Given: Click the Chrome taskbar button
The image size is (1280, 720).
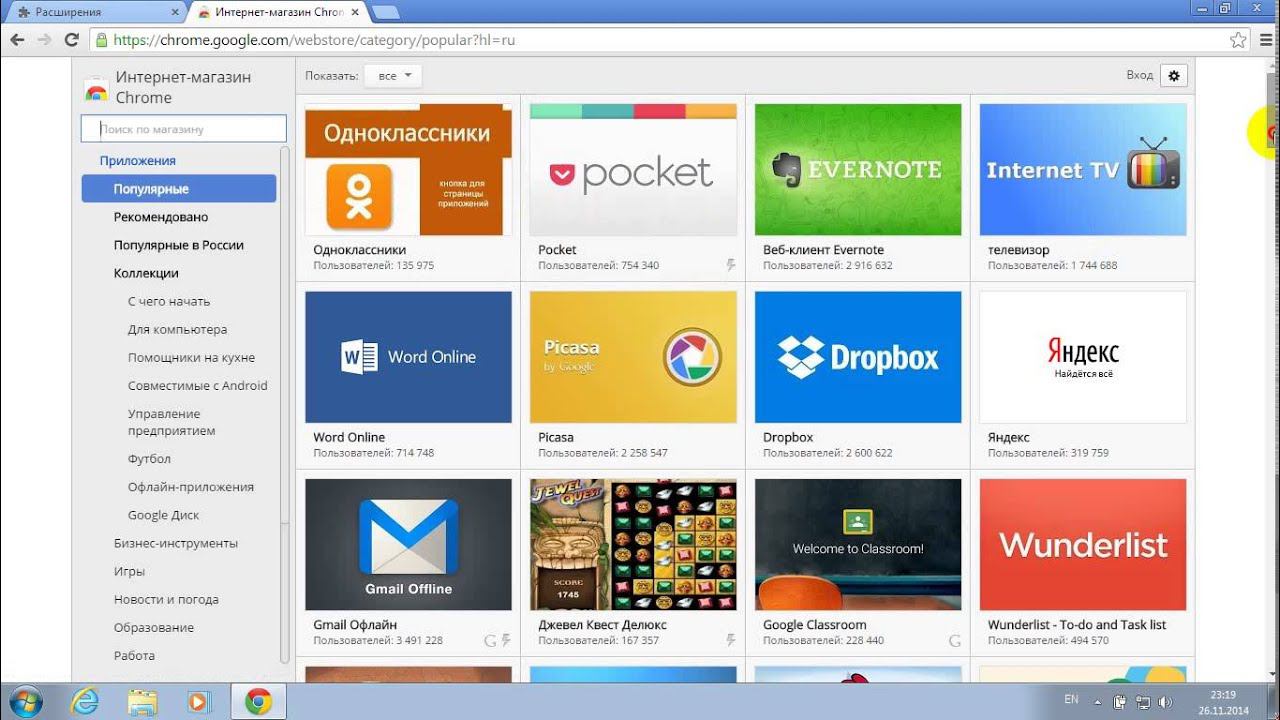Looking at the screenshot, I should [x=258, y=702].
